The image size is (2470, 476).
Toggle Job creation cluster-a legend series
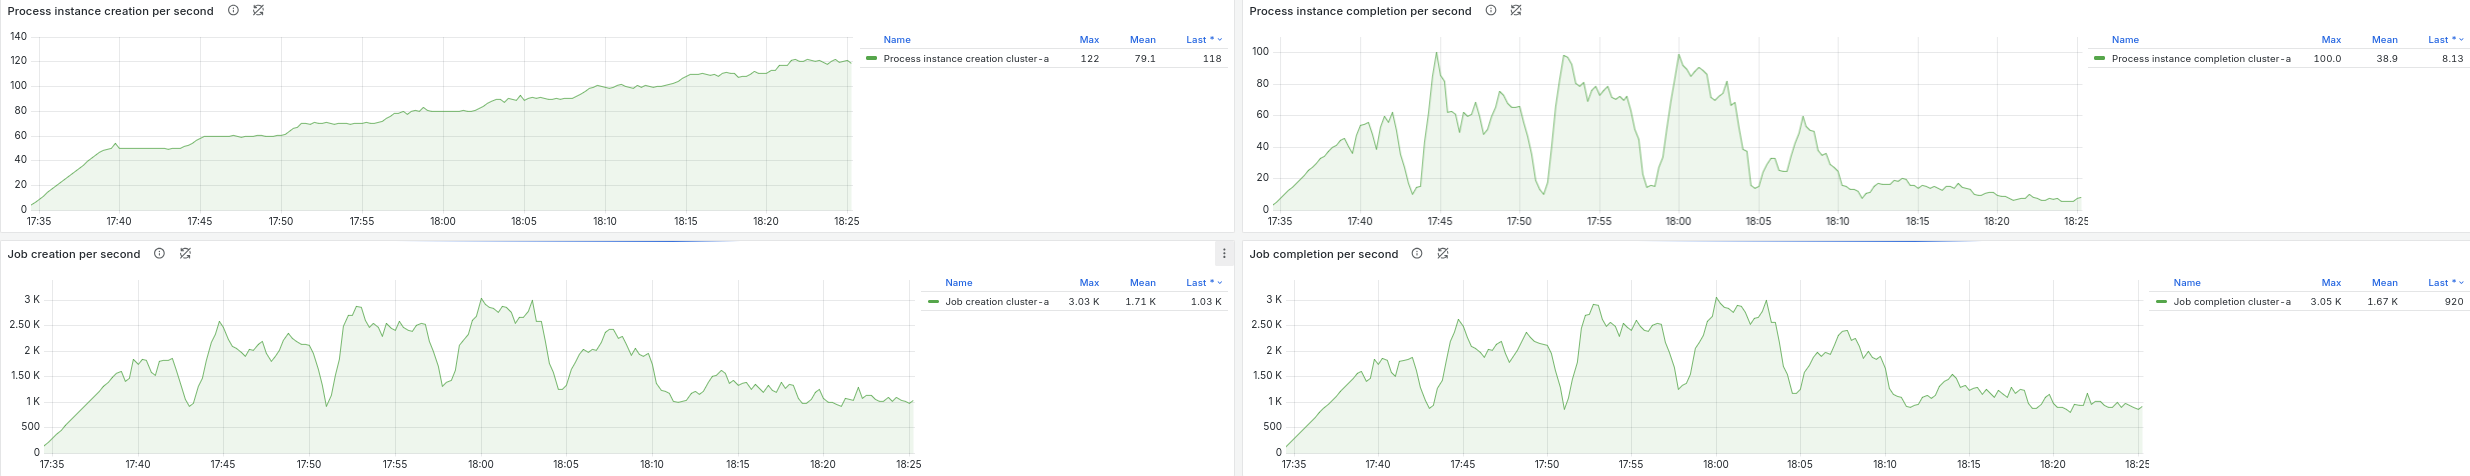(x=997, y=302)
